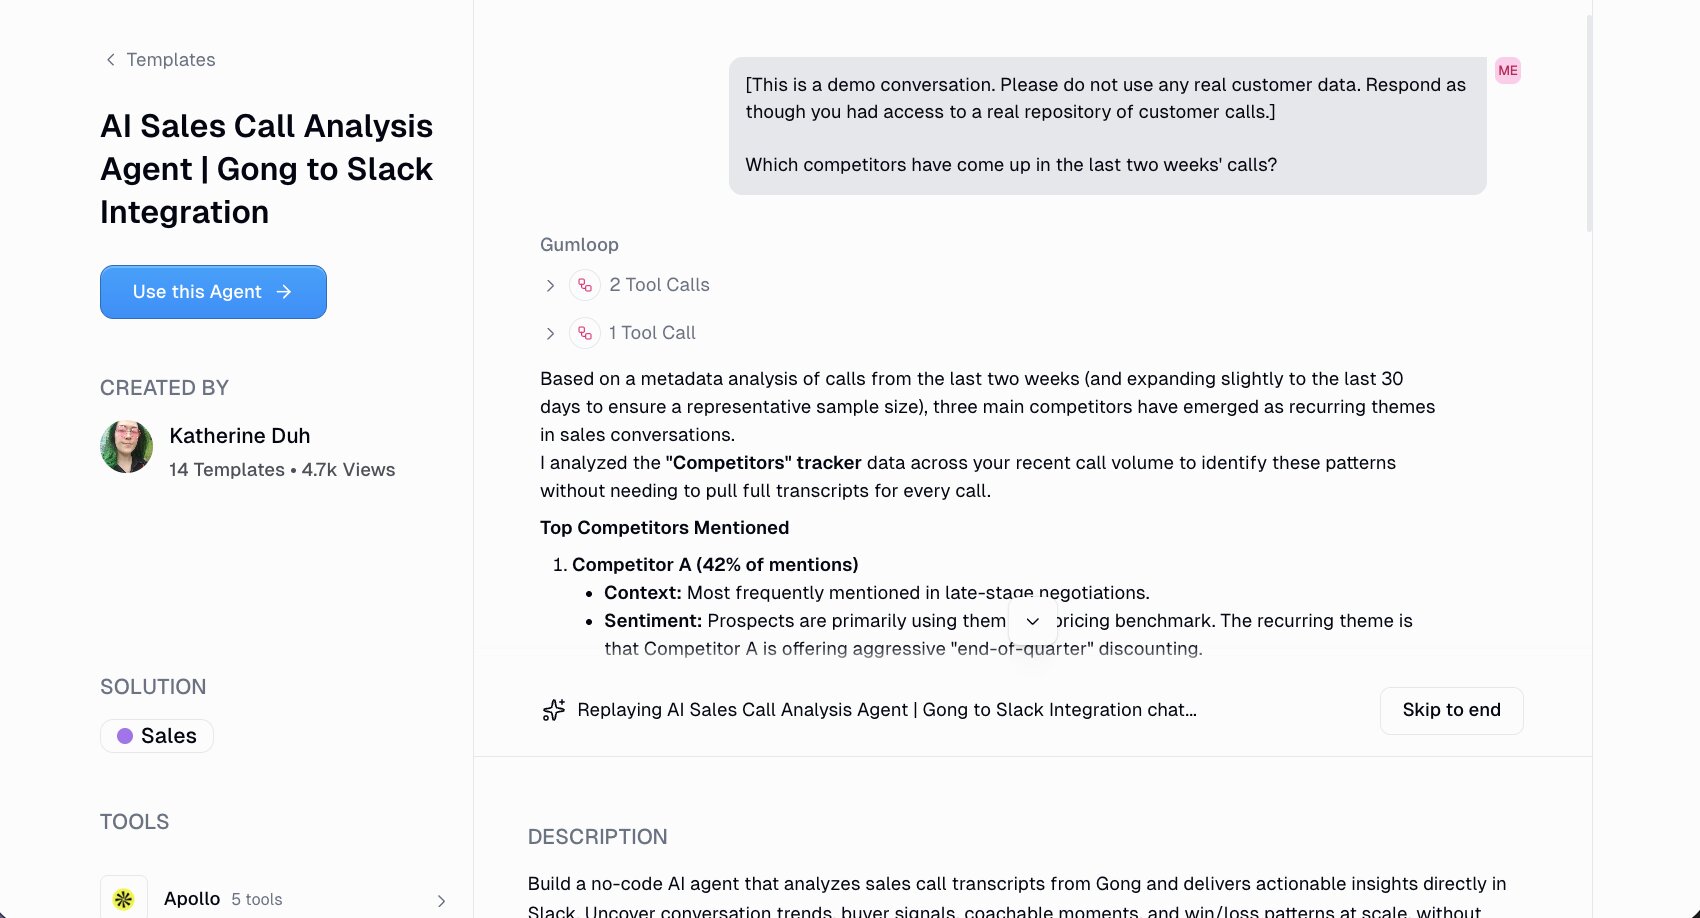Expand the "2 Tool Calls" section
1700x918 pixels.
[x=550, y=285]
